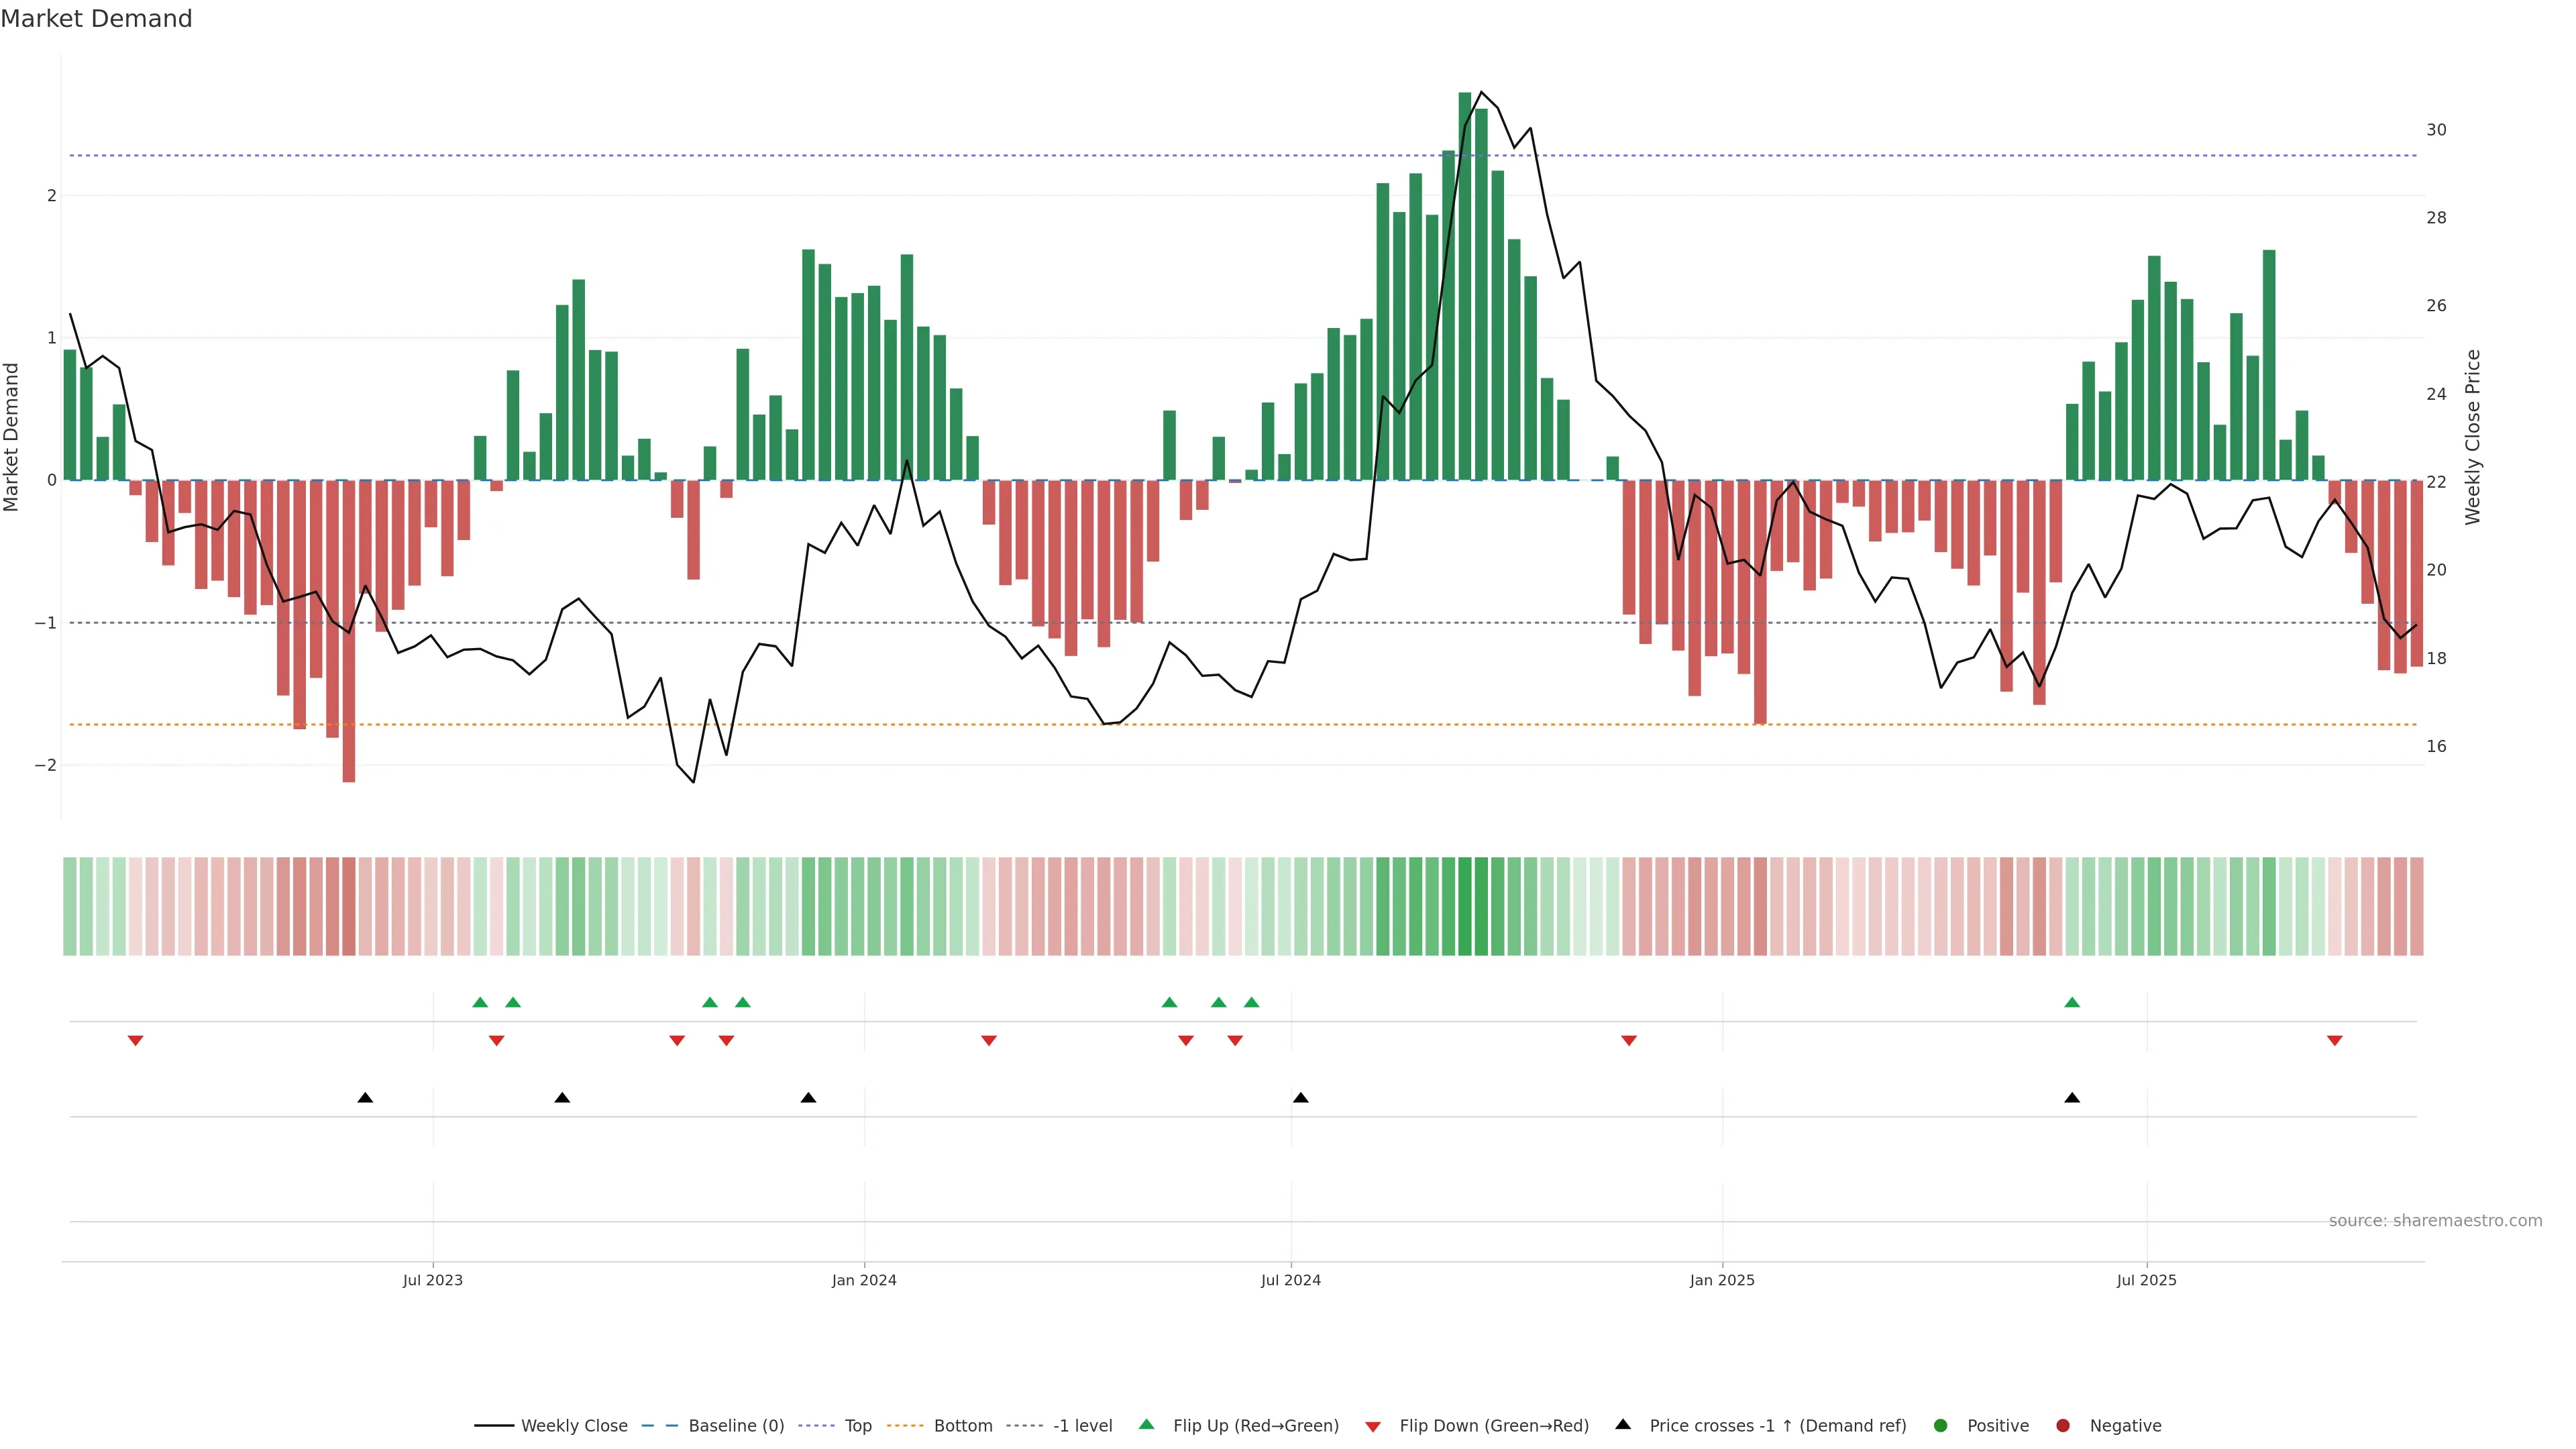
Task: Click the green Flip Up legend triangle
Action: 1146,1424
